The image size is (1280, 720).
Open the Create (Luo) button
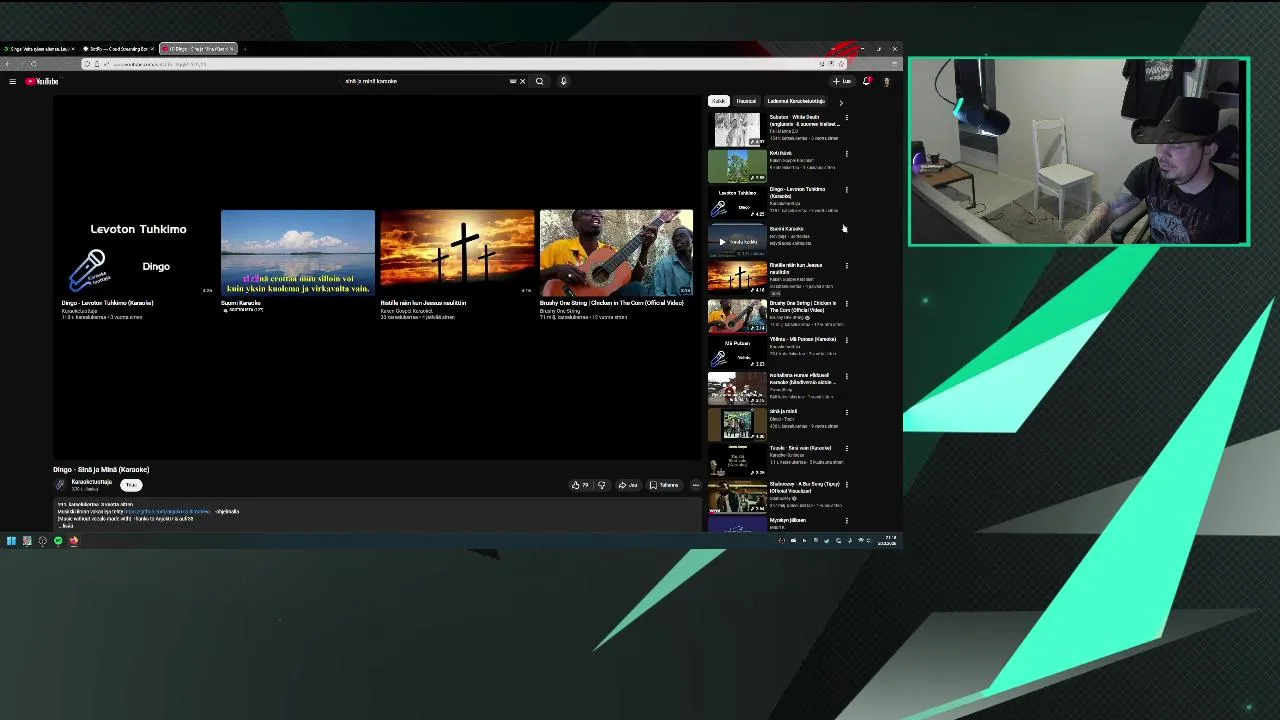(842, 81)
